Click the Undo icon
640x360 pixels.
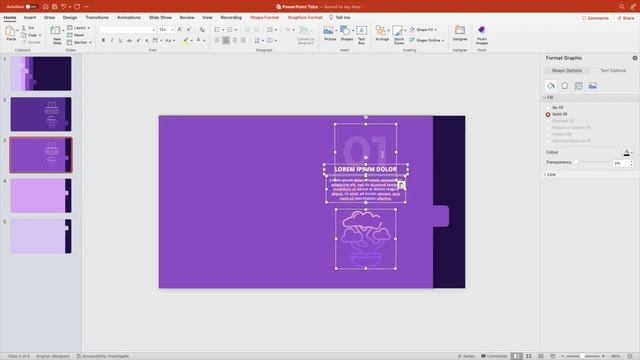(64, 7)
